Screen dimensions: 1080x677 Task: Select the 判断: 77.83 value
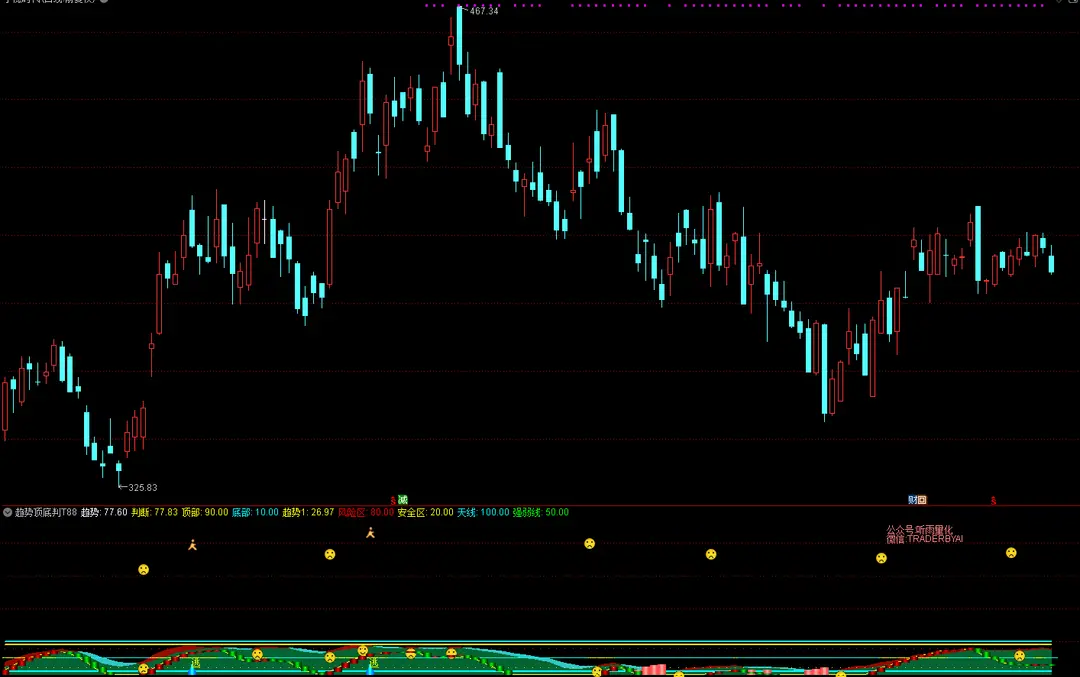pyautogui.click(x=154, y=512)
